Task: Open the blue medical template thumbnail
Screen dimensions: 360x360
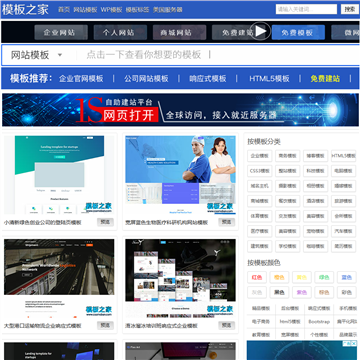Action: click(180, 175)
